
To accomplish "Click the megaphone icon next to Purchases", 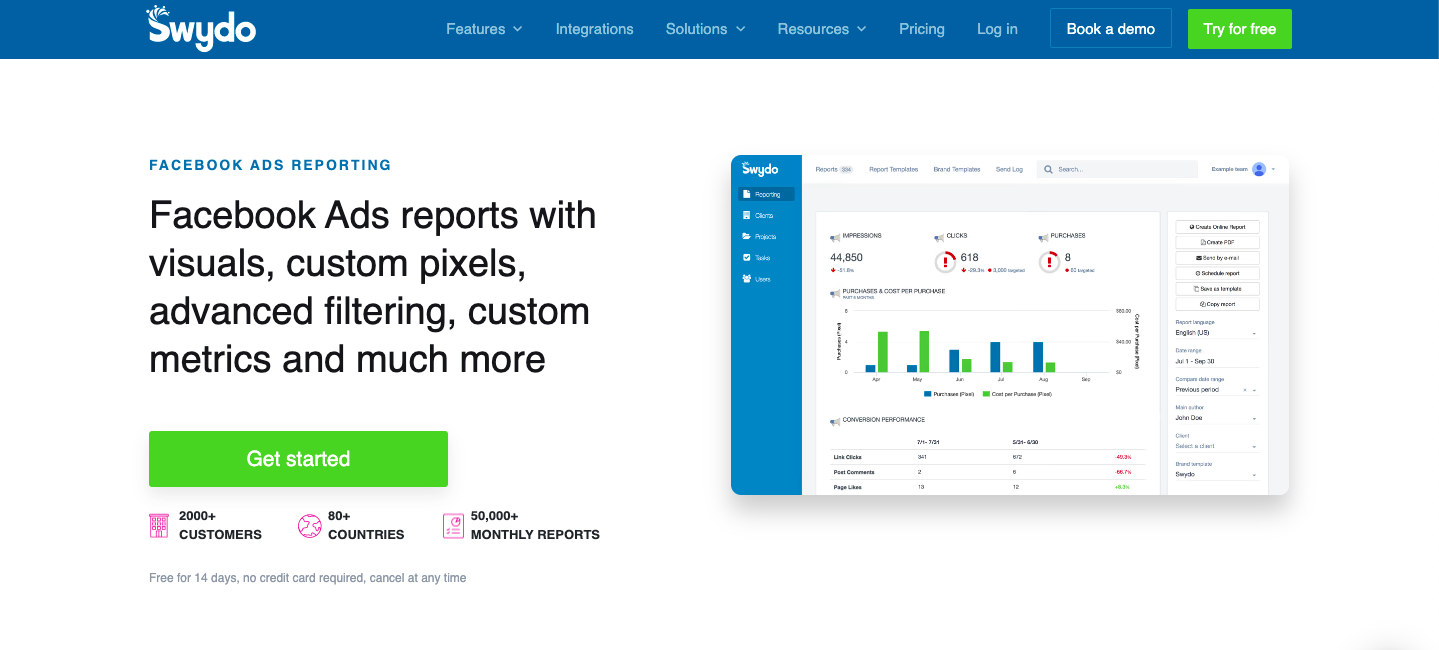I will pyautogui.click(x=1043, y=238).
